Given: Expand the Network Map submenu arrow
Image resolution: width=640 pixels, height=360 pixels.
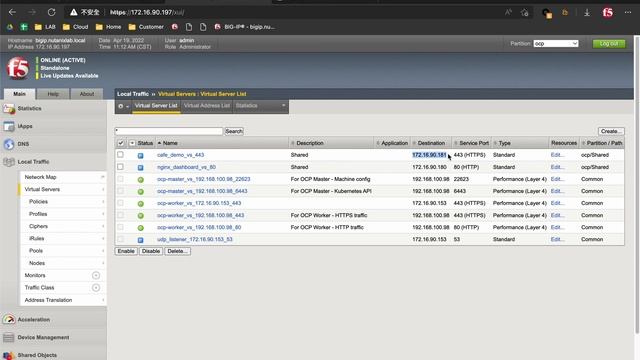Looking at the screenshot, I should pyautogui.click(x=102, y=177).
